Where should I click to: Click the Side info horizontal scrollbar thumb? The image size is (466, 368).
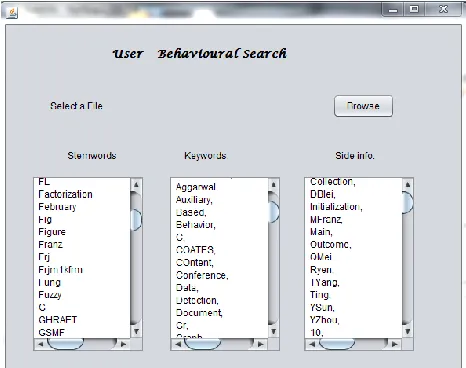(x=337, y=344)
